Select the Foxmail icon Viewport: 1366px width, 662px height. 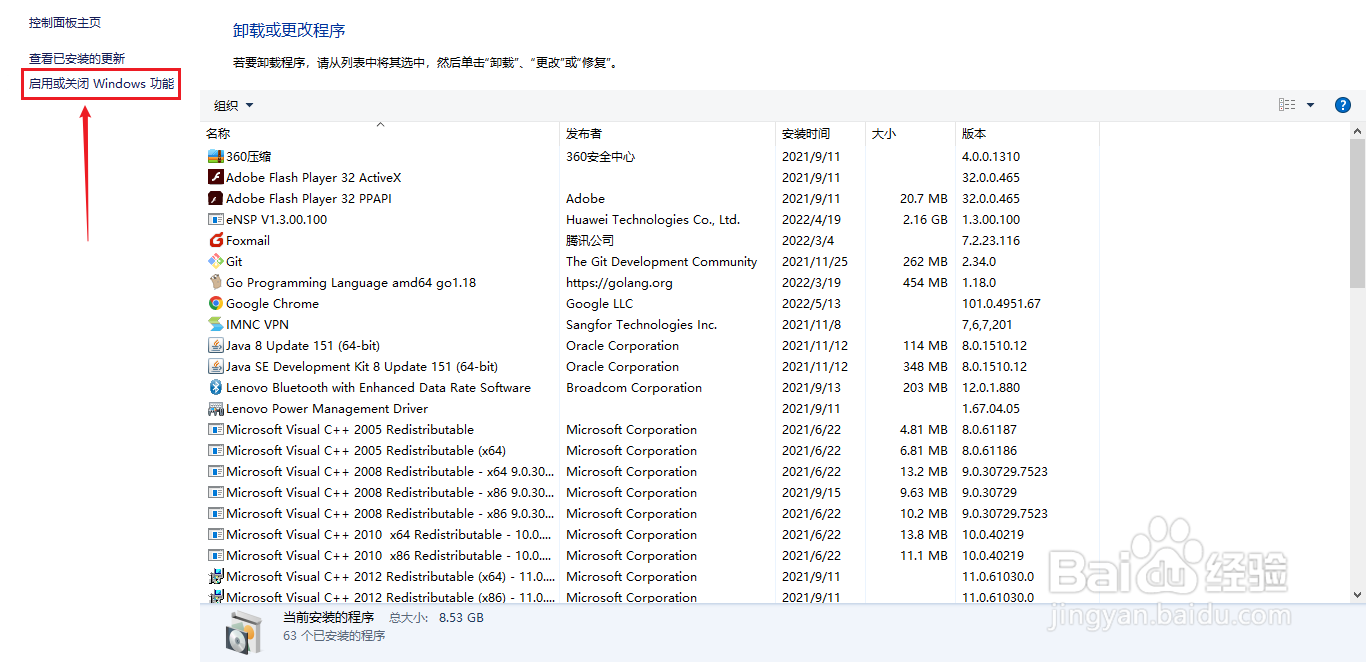click(x=215, y=240)
